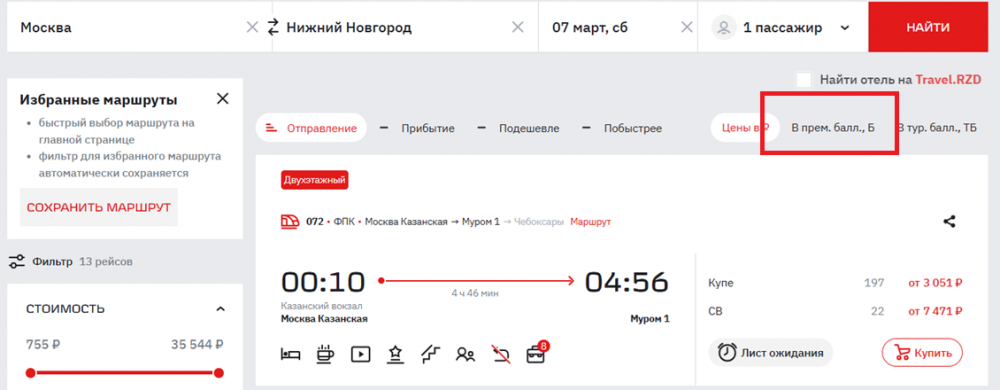Click Муром 1 arrival station name
The height and width of the screenshot is (390, 1000).
point(650,319)
